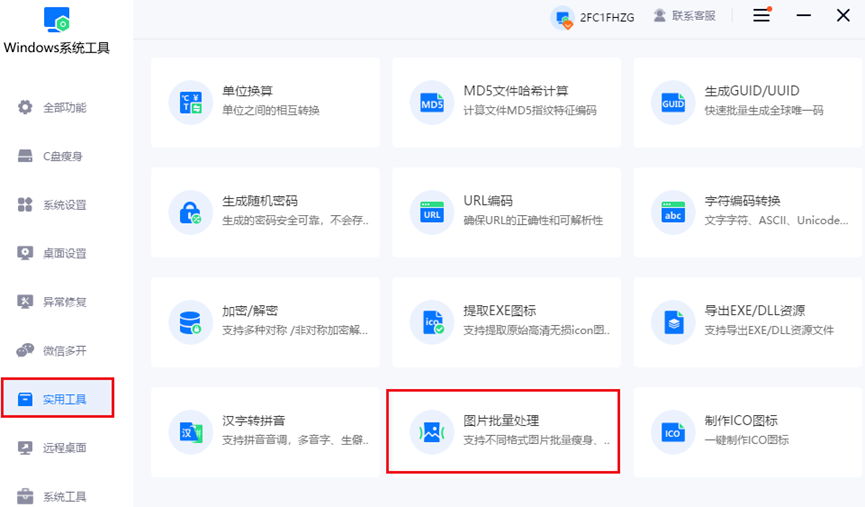Click the 字符编码转换 title
The image size is (865, 507).
point(743,201)
